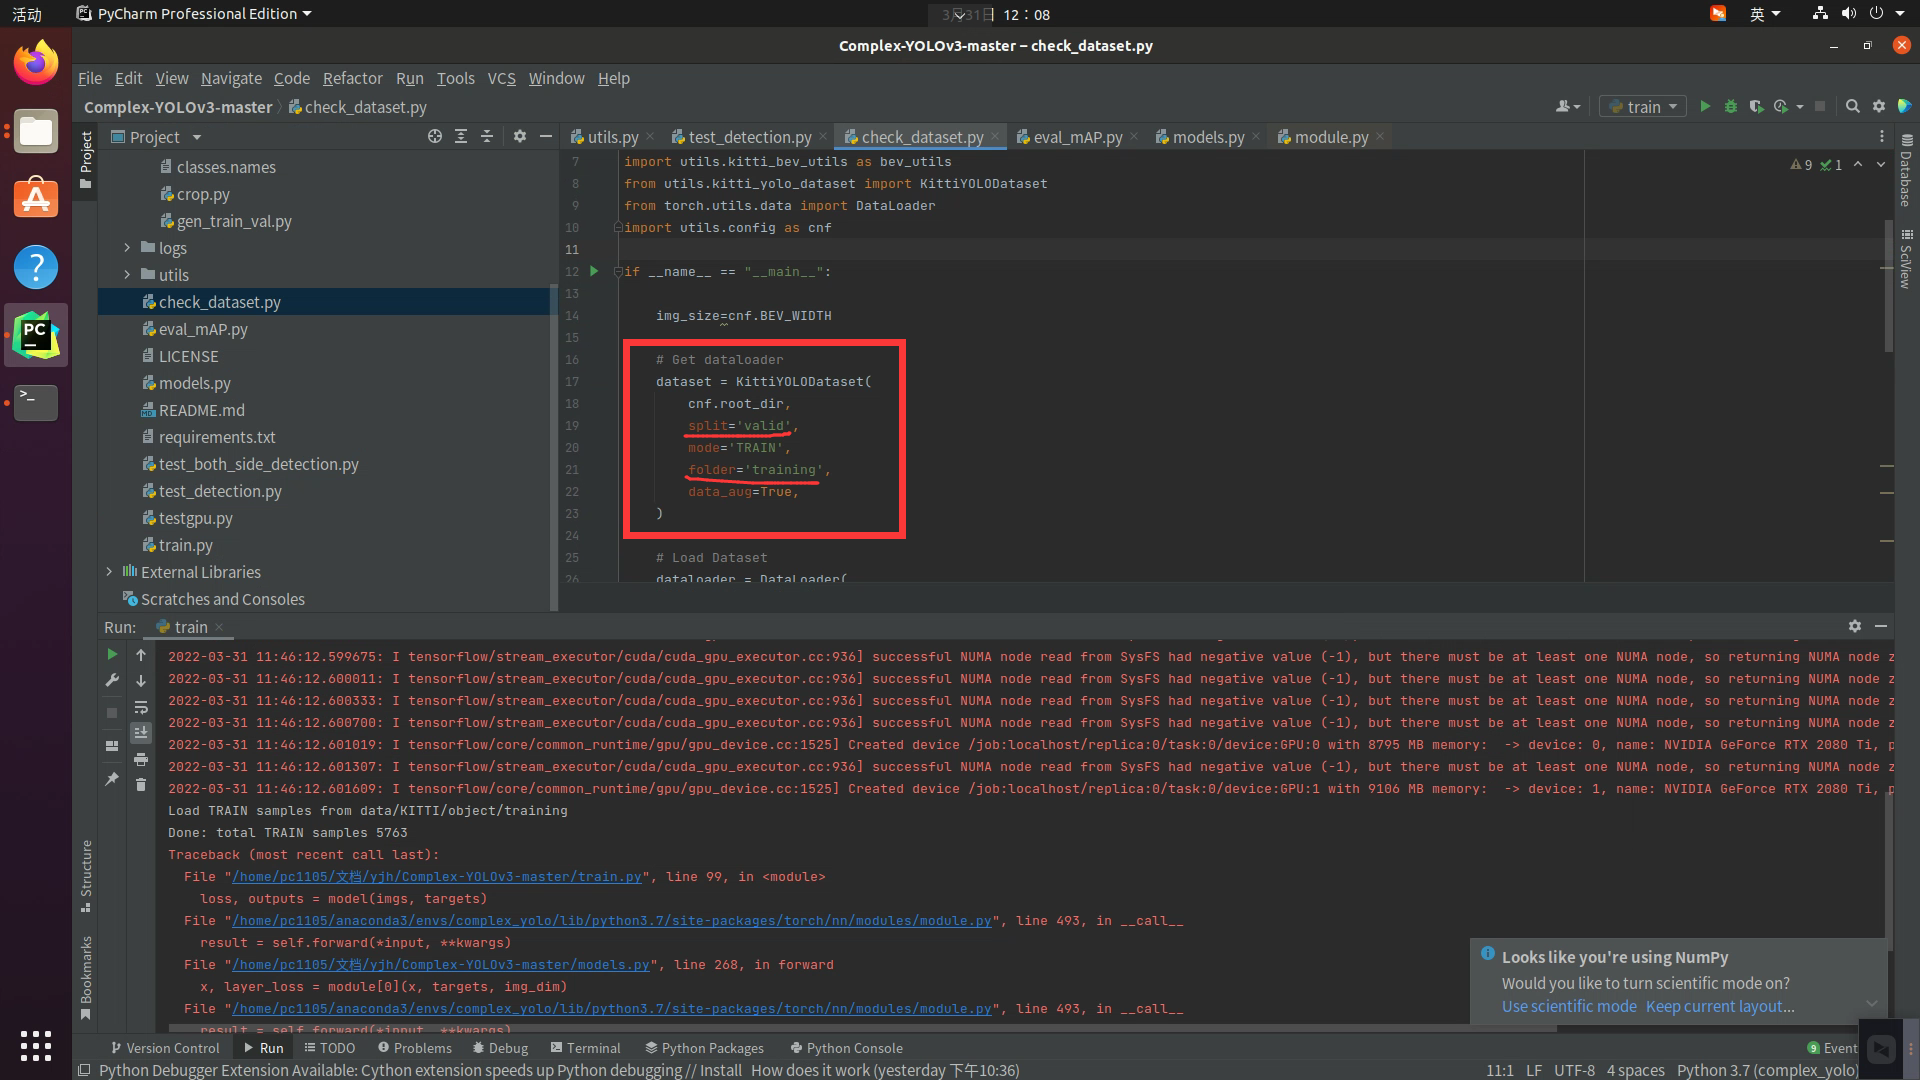Hide Run tool window with minus icon
This screenshot has height=1080, width=1920.
(x=1881, y=626)
